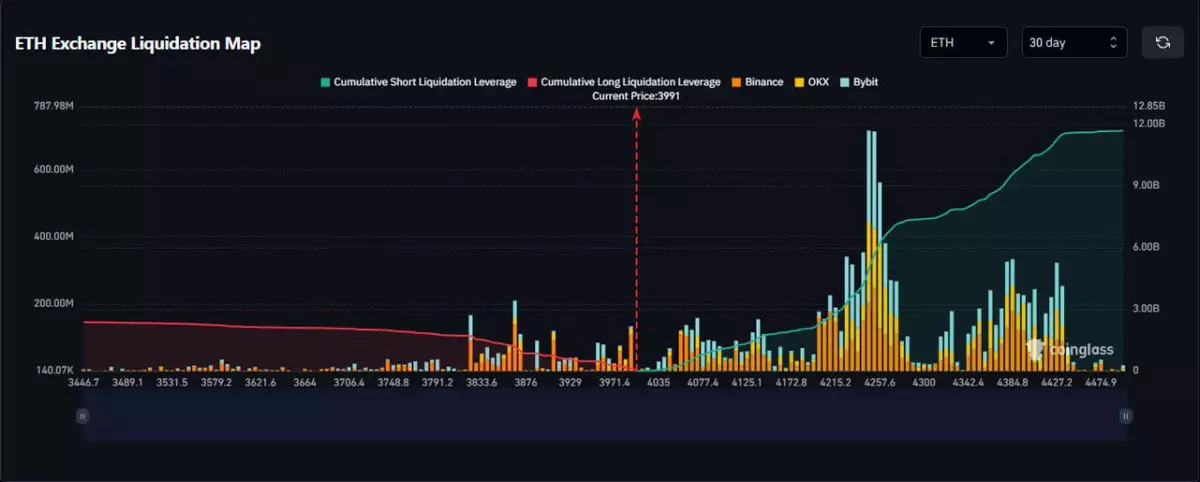The image size is (1200, 482).
Task: Click the orange Binance legend swatch
Action: click(736, 82)
